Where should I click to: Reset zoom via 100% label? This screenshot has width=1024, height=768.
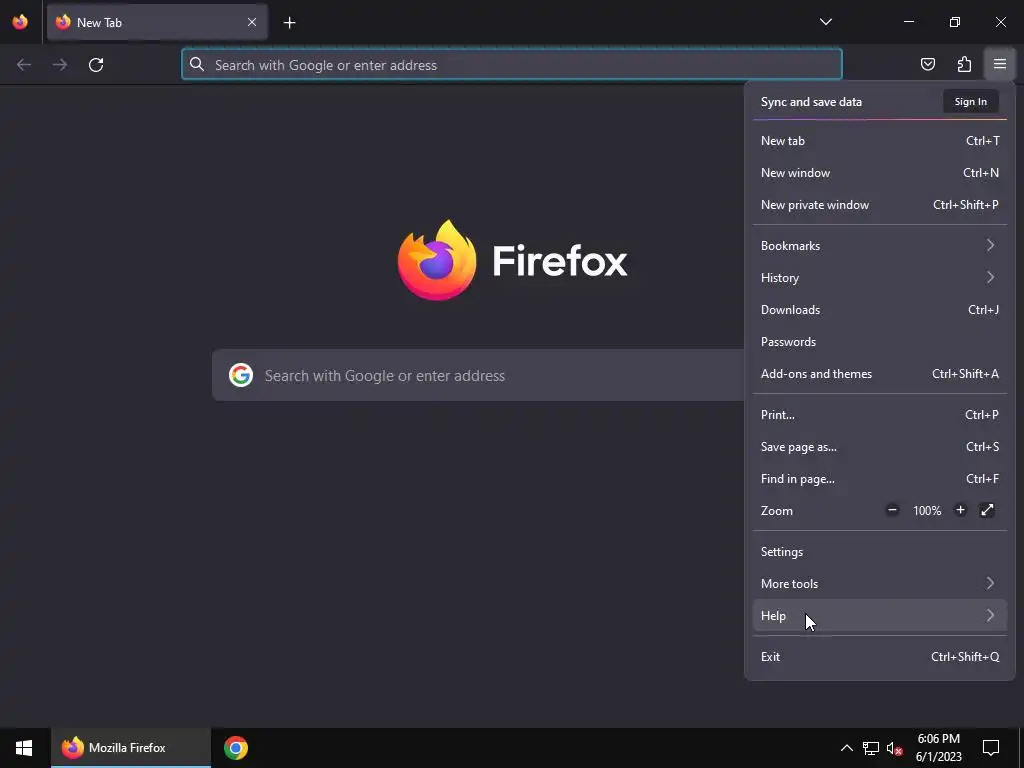pyautogui.click(x=927, y=511)
